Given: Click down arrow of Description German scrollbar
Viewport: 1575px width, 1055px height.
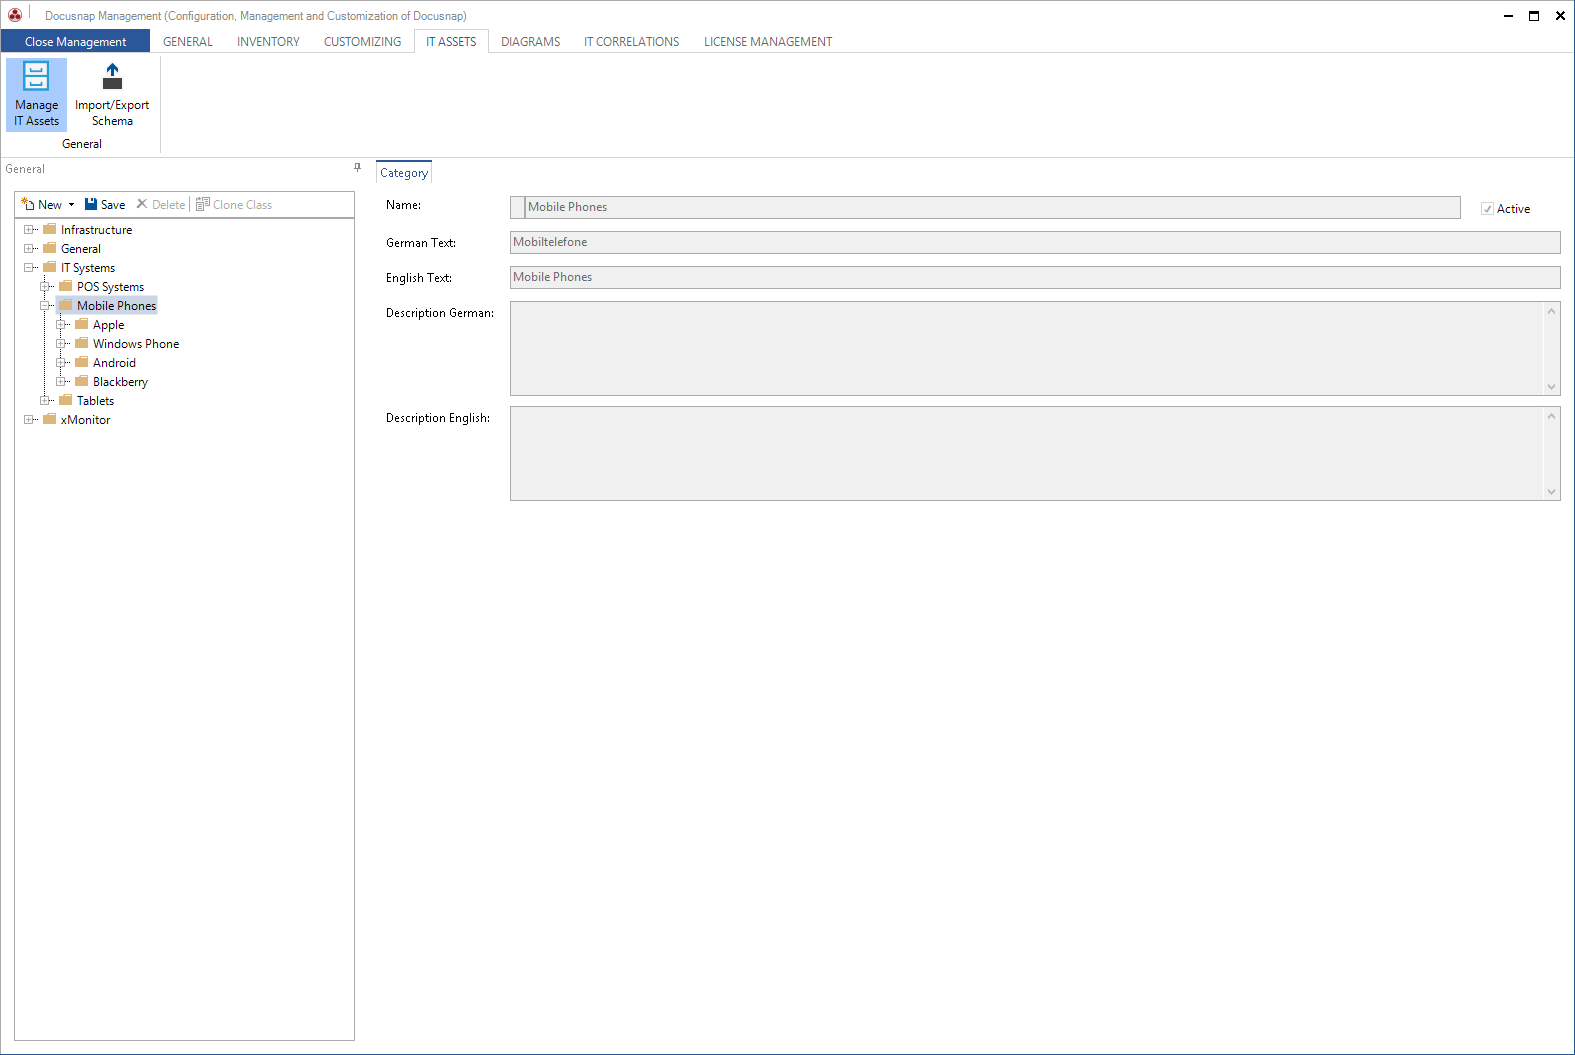Looking at the screenshot, I should [x=1552, y=387].
